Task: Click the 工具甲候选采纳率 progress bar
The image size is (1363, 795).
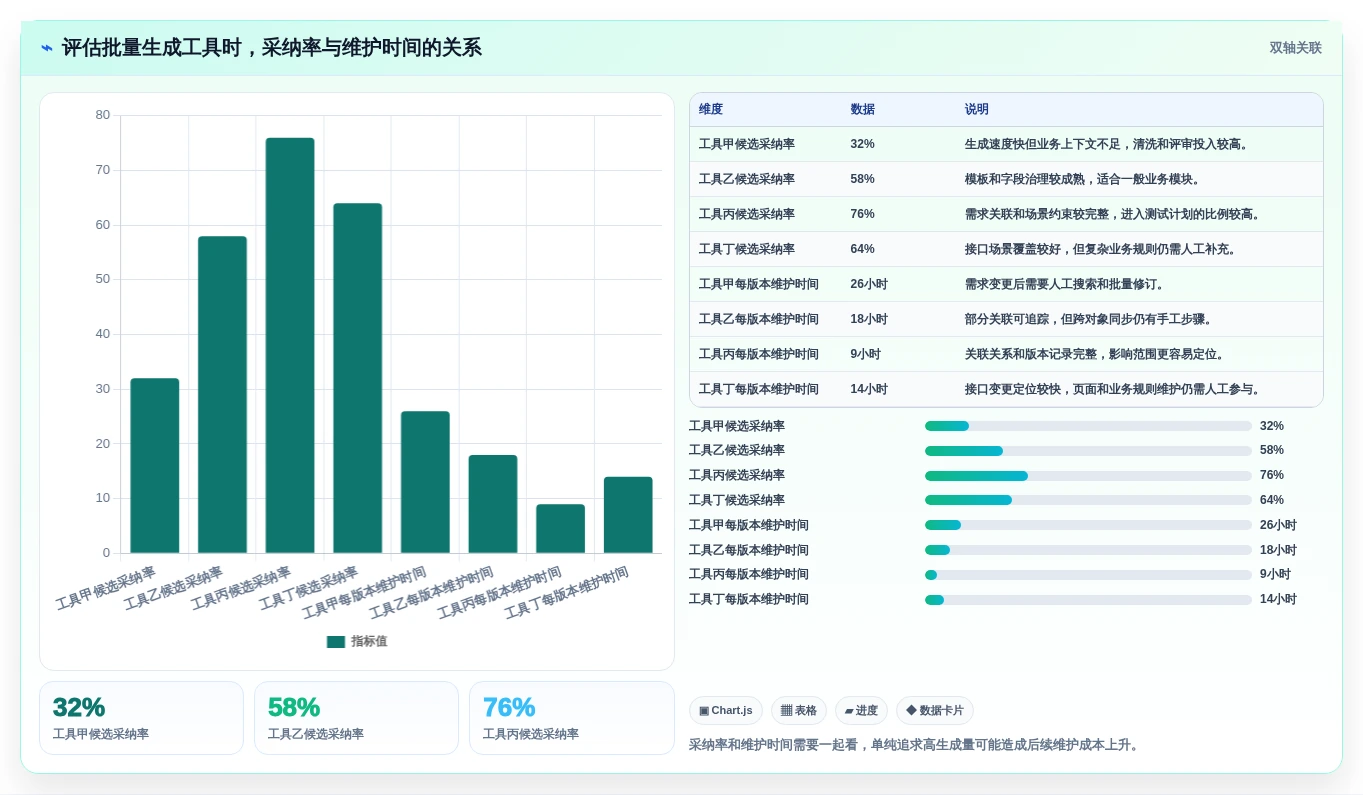Action: coord(1088,426)
